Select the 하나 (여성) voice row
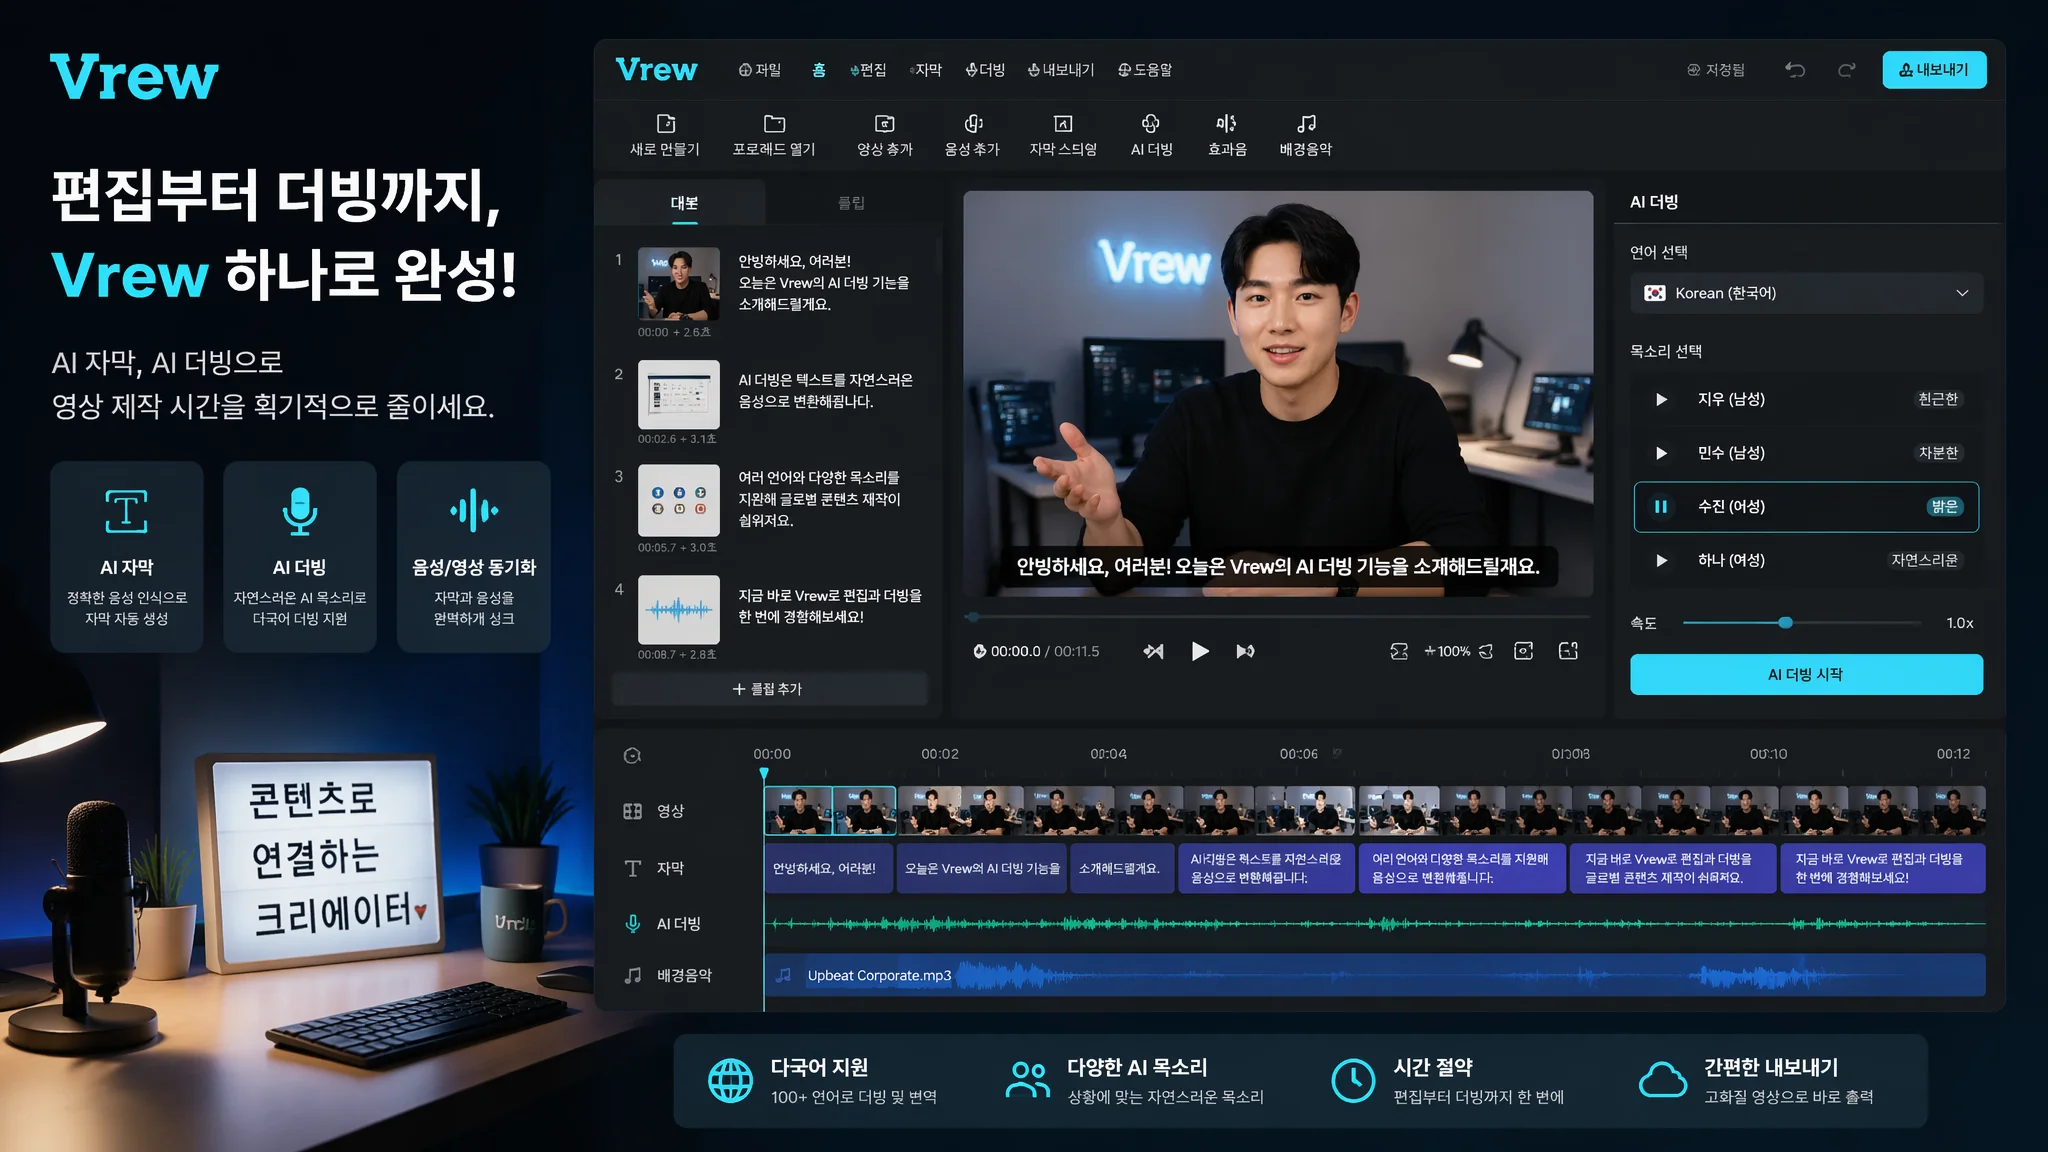This screenshot has height=1152, width=2048. [x=1806, y=561]
